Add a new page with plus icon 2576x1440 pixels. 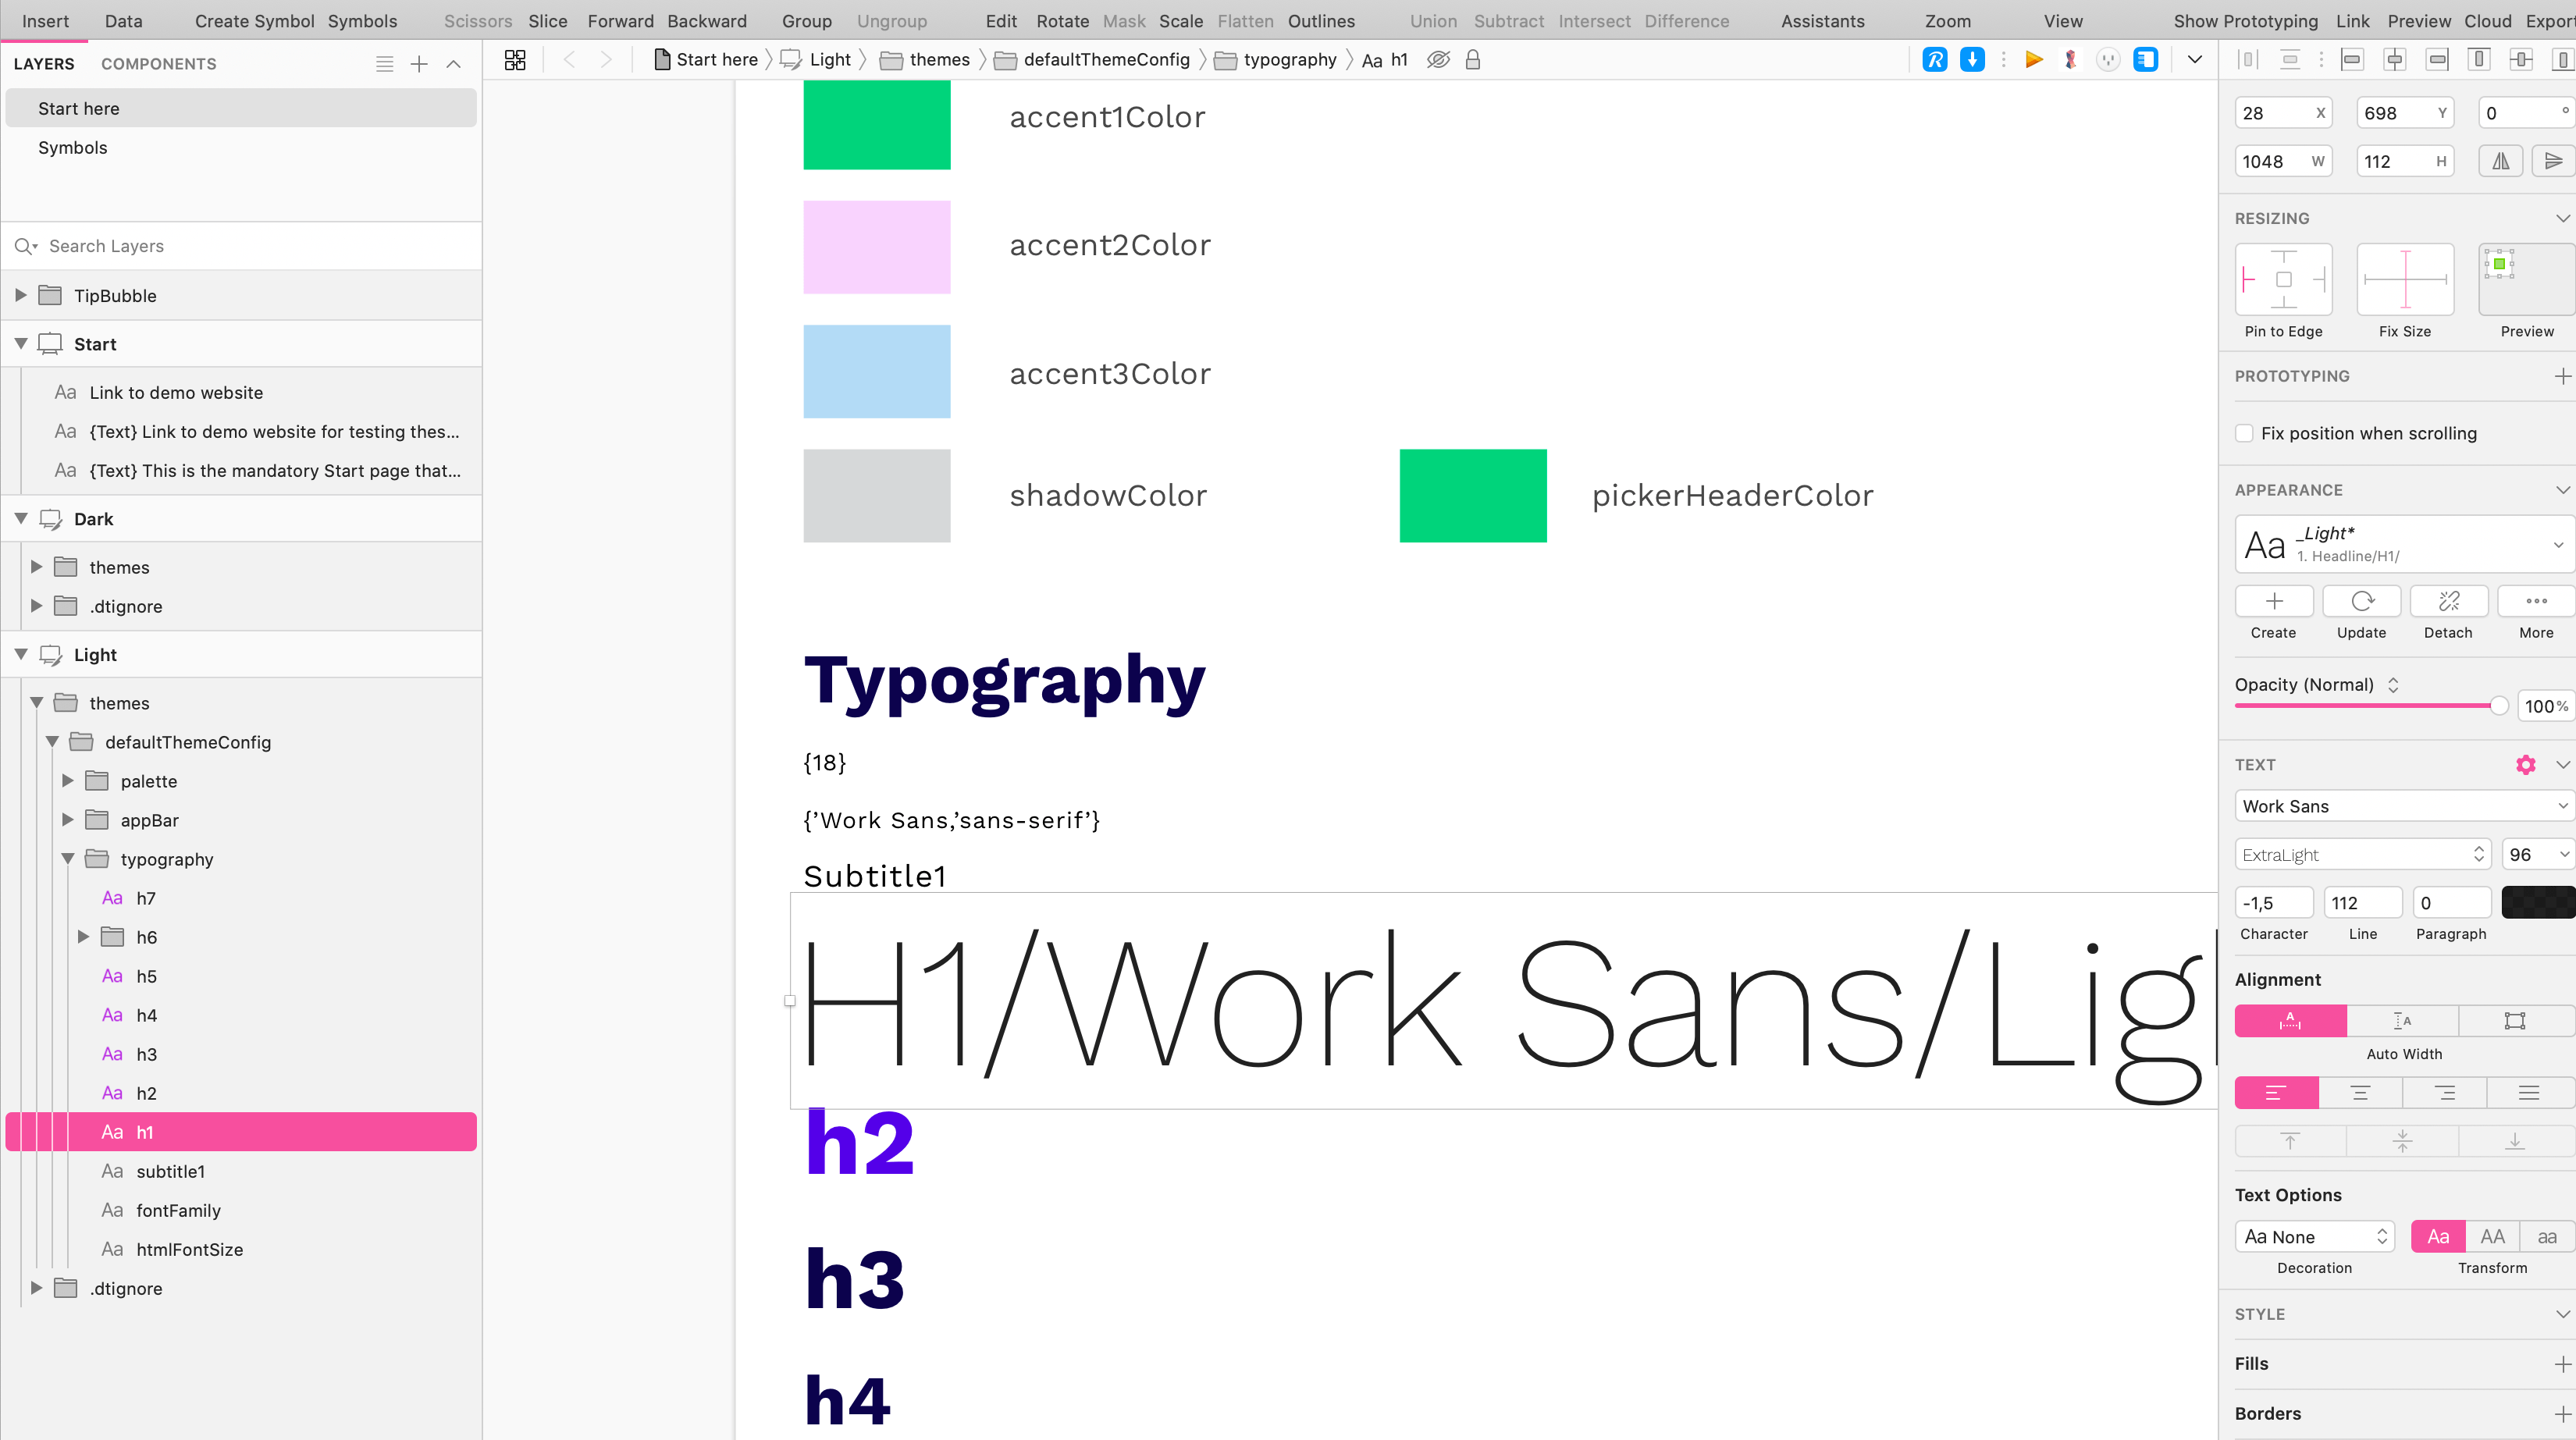click(419, 64)
